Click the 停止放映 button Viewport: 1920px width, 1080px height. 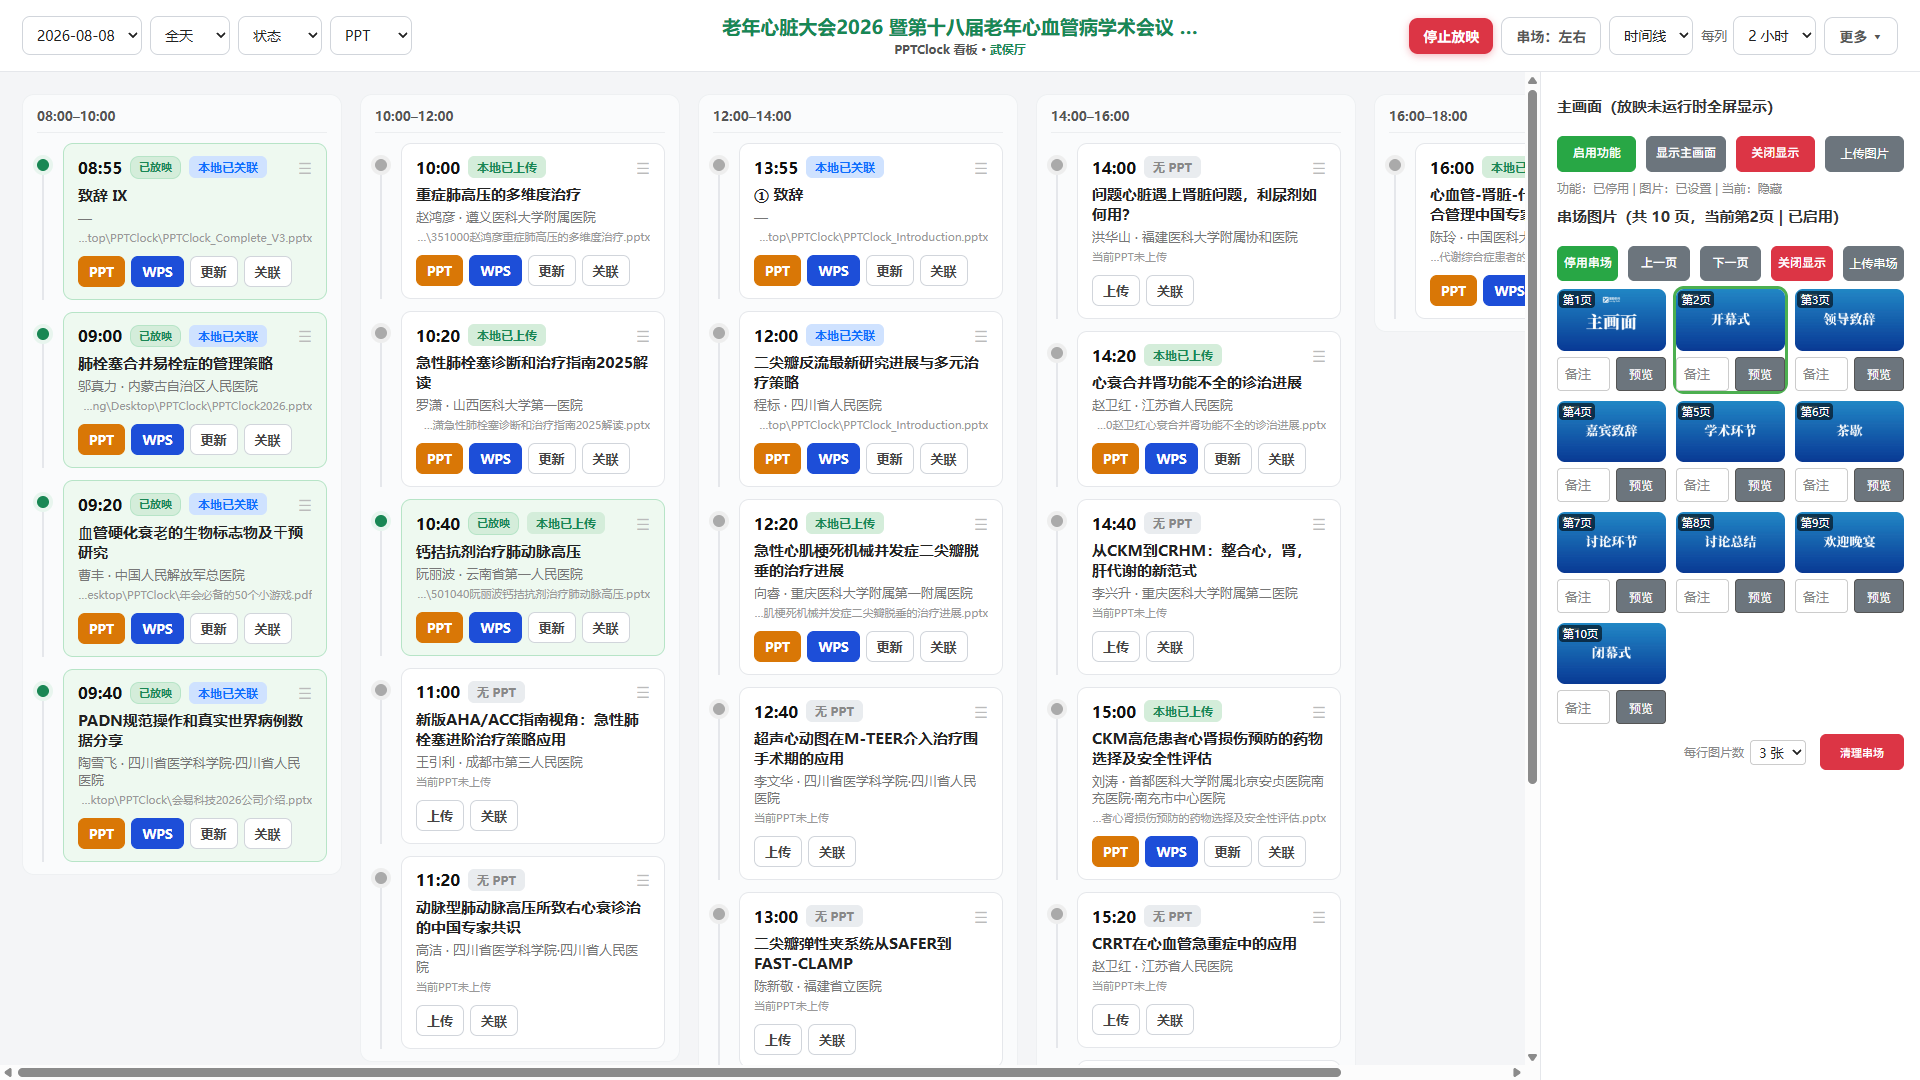pos(1451,36)
